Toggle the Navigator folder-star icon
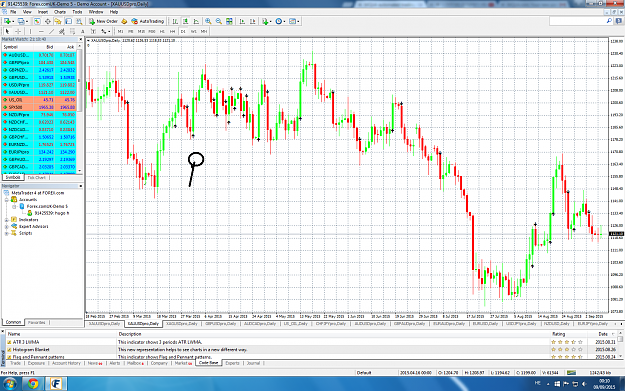 pos(58,21)
